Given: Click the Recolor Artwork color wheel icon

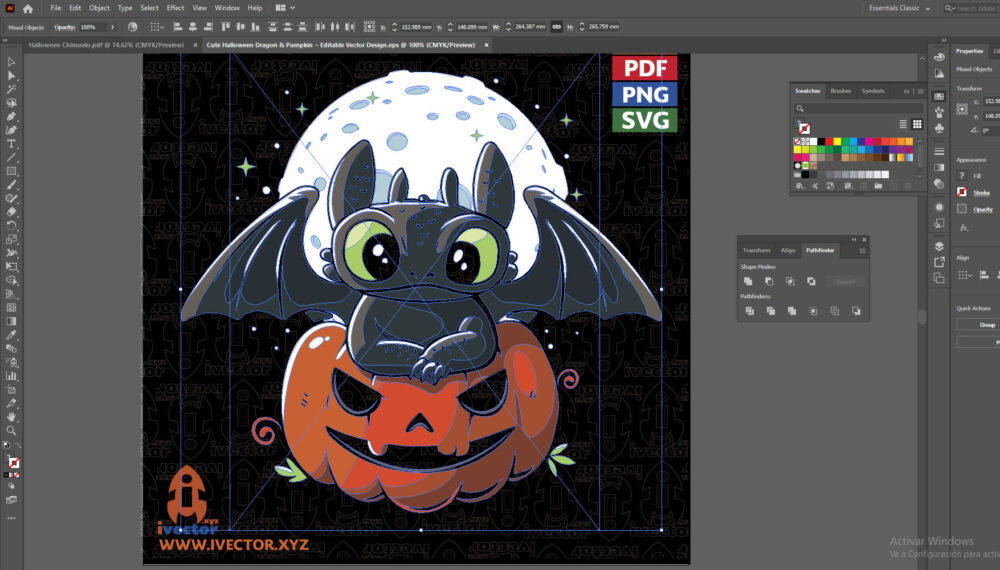Looking at the screenshot, I should coord(133,27).
